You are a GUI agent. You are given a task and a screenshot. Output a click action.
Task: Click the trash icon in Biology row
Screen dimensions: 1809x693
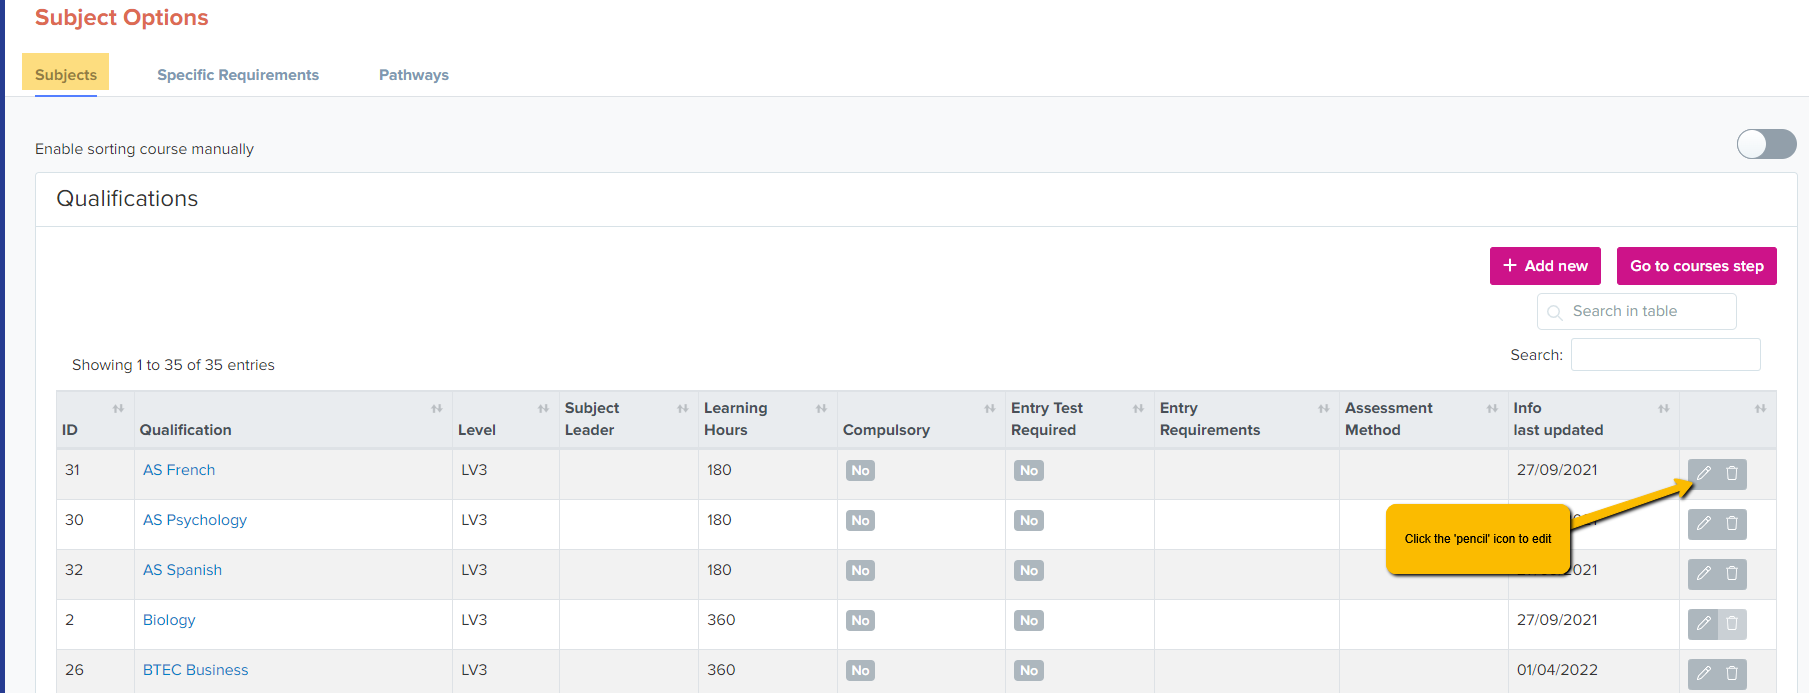(x=1732, y=623)
